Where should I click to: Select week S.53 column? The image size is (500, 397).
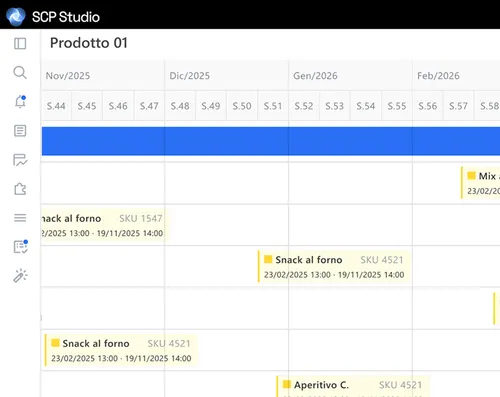click(334, 106)
